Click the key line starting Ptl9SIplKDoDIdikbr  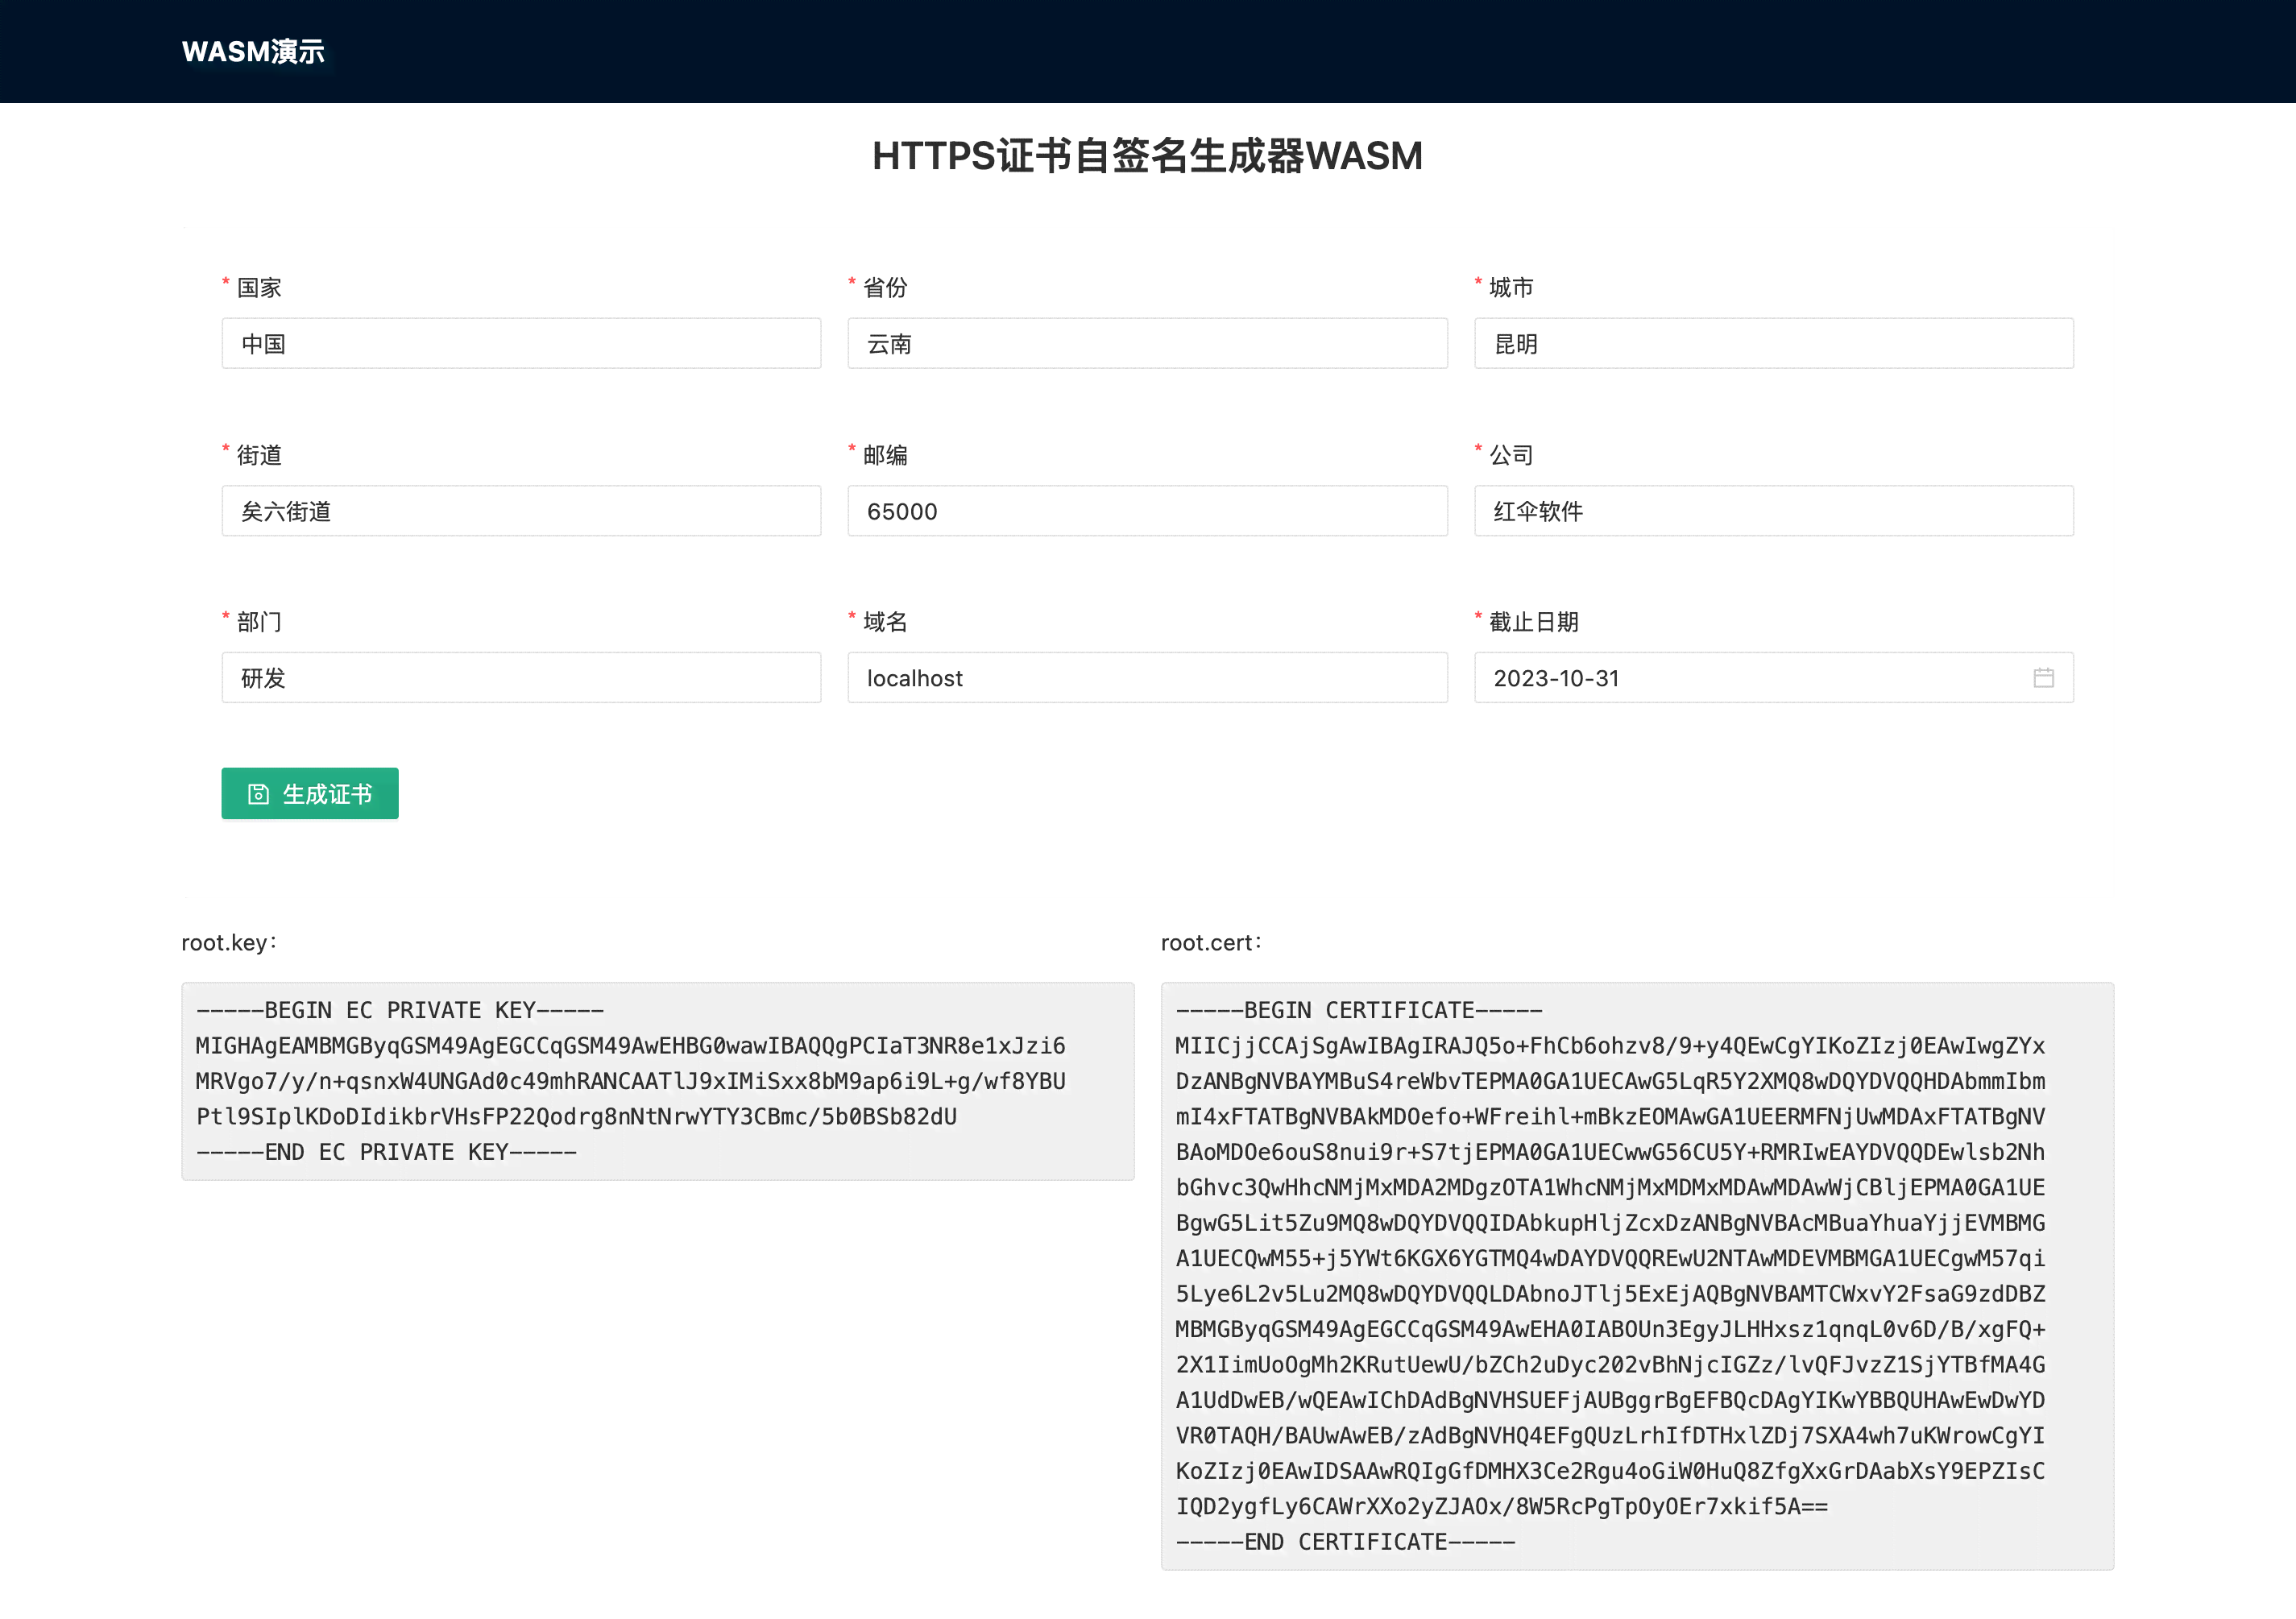(x=576, y=1117)
